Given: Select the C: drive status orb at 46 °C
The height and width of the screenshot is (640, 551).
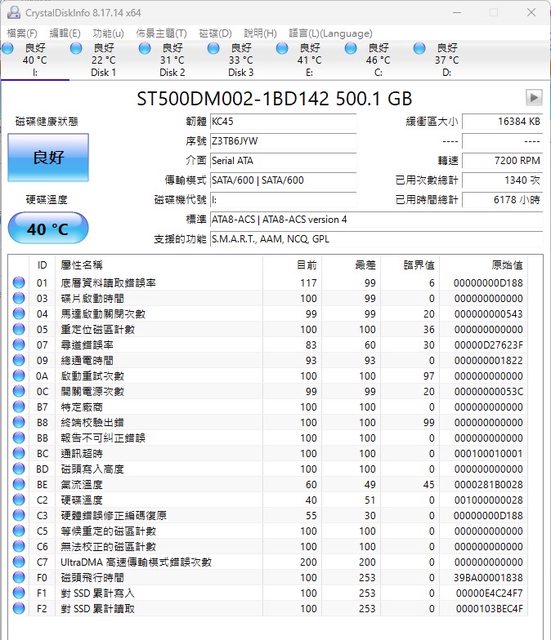Looking at the screenshot, I should [x=351, y=49].
